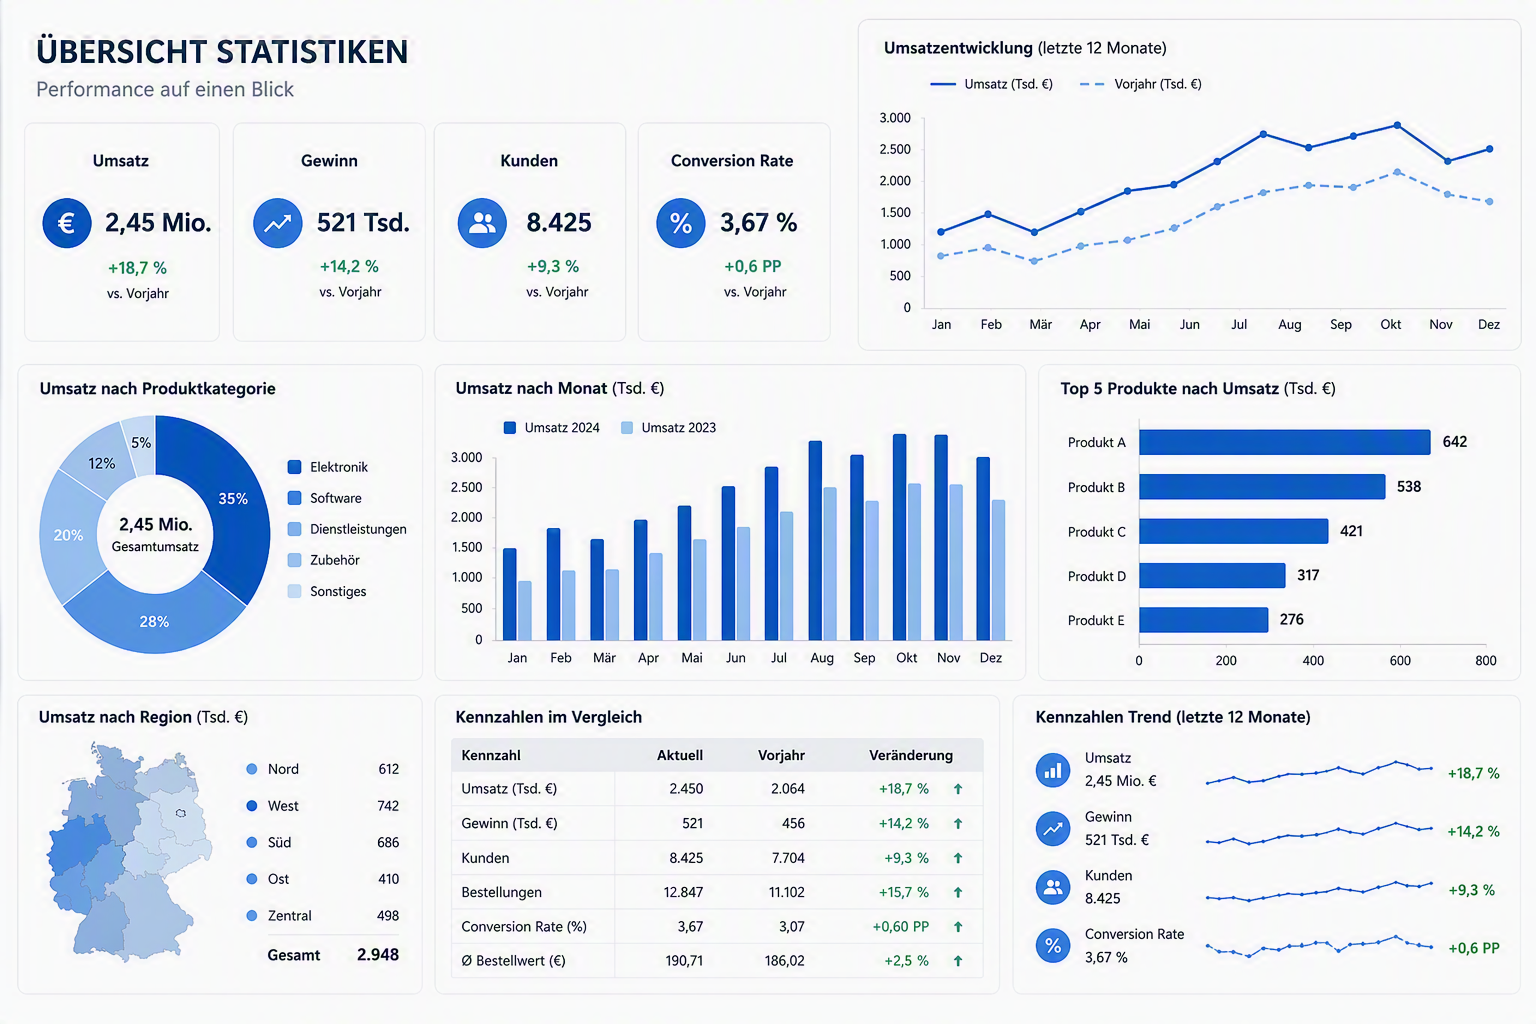Click the Sonstiges legend color swatch

click(295, 591)
